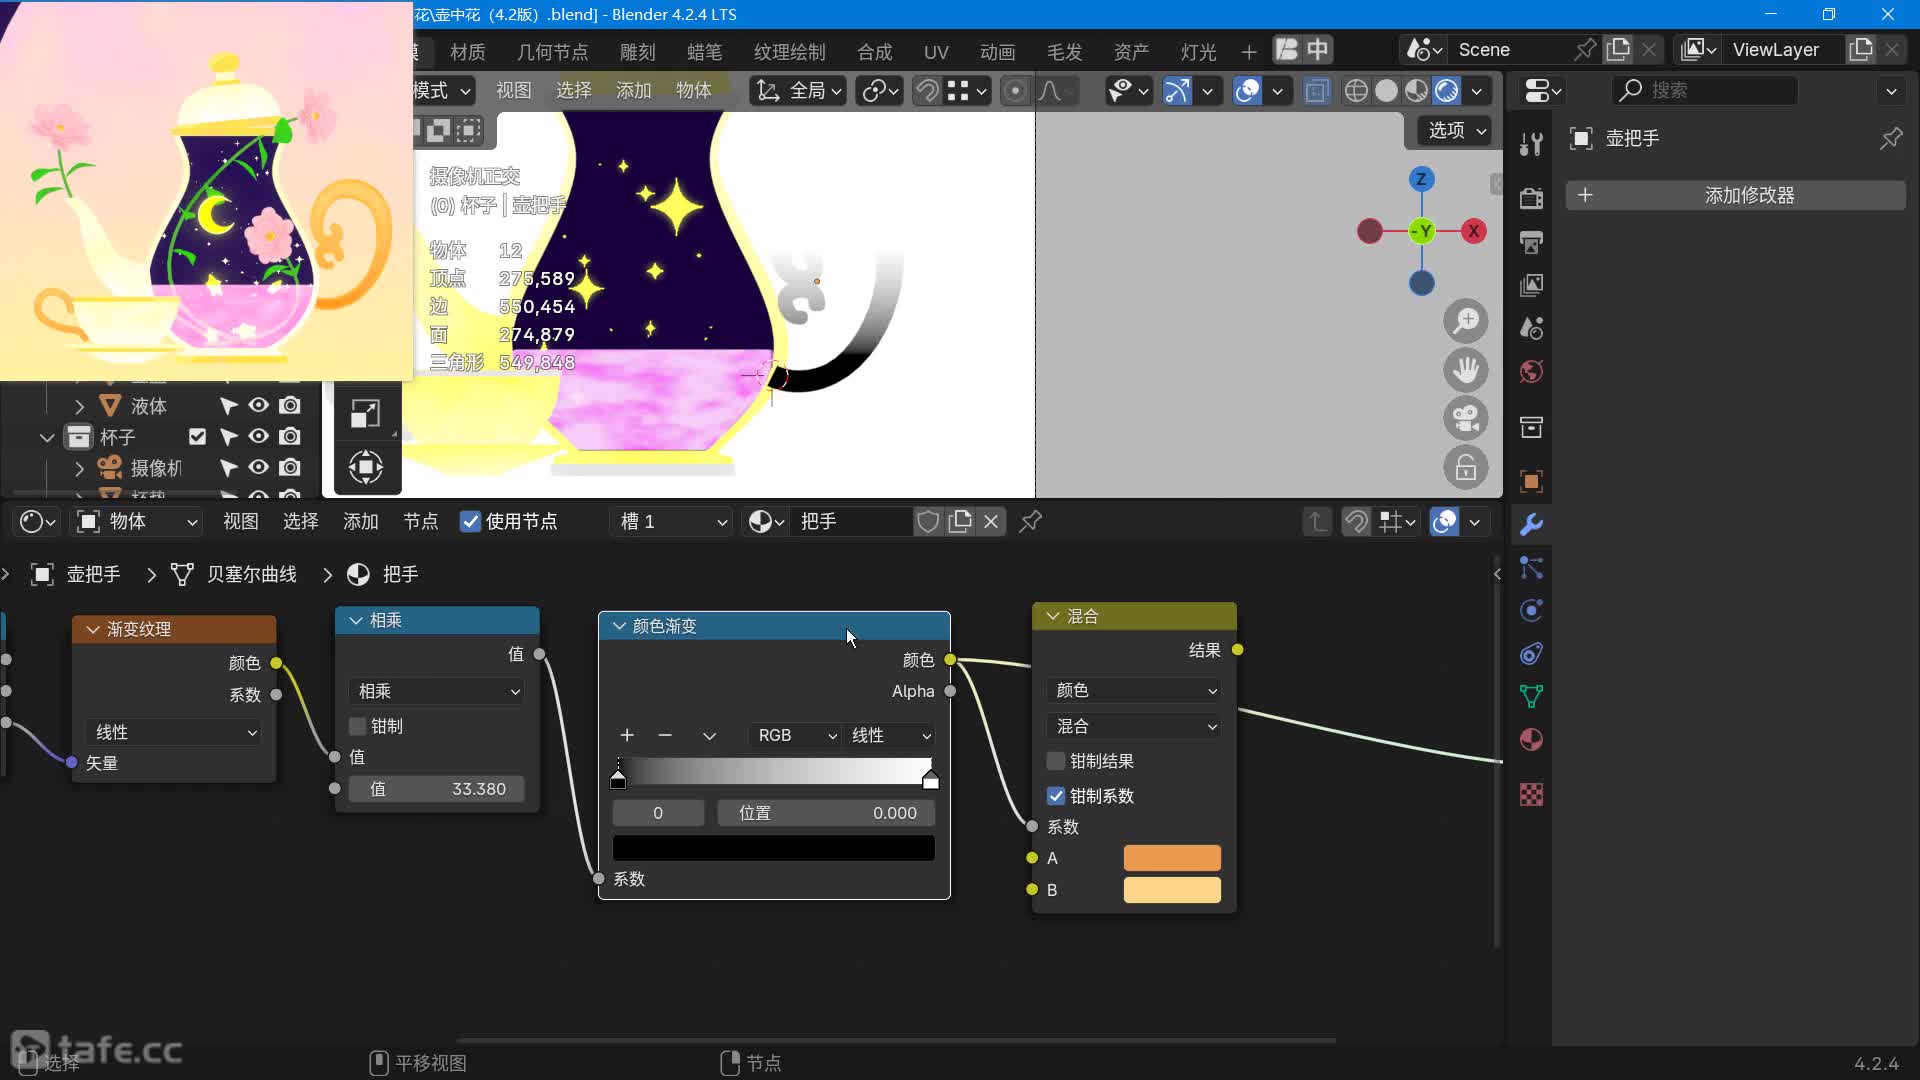Click the Y axis on navigation gizmo

(1421, 231)
